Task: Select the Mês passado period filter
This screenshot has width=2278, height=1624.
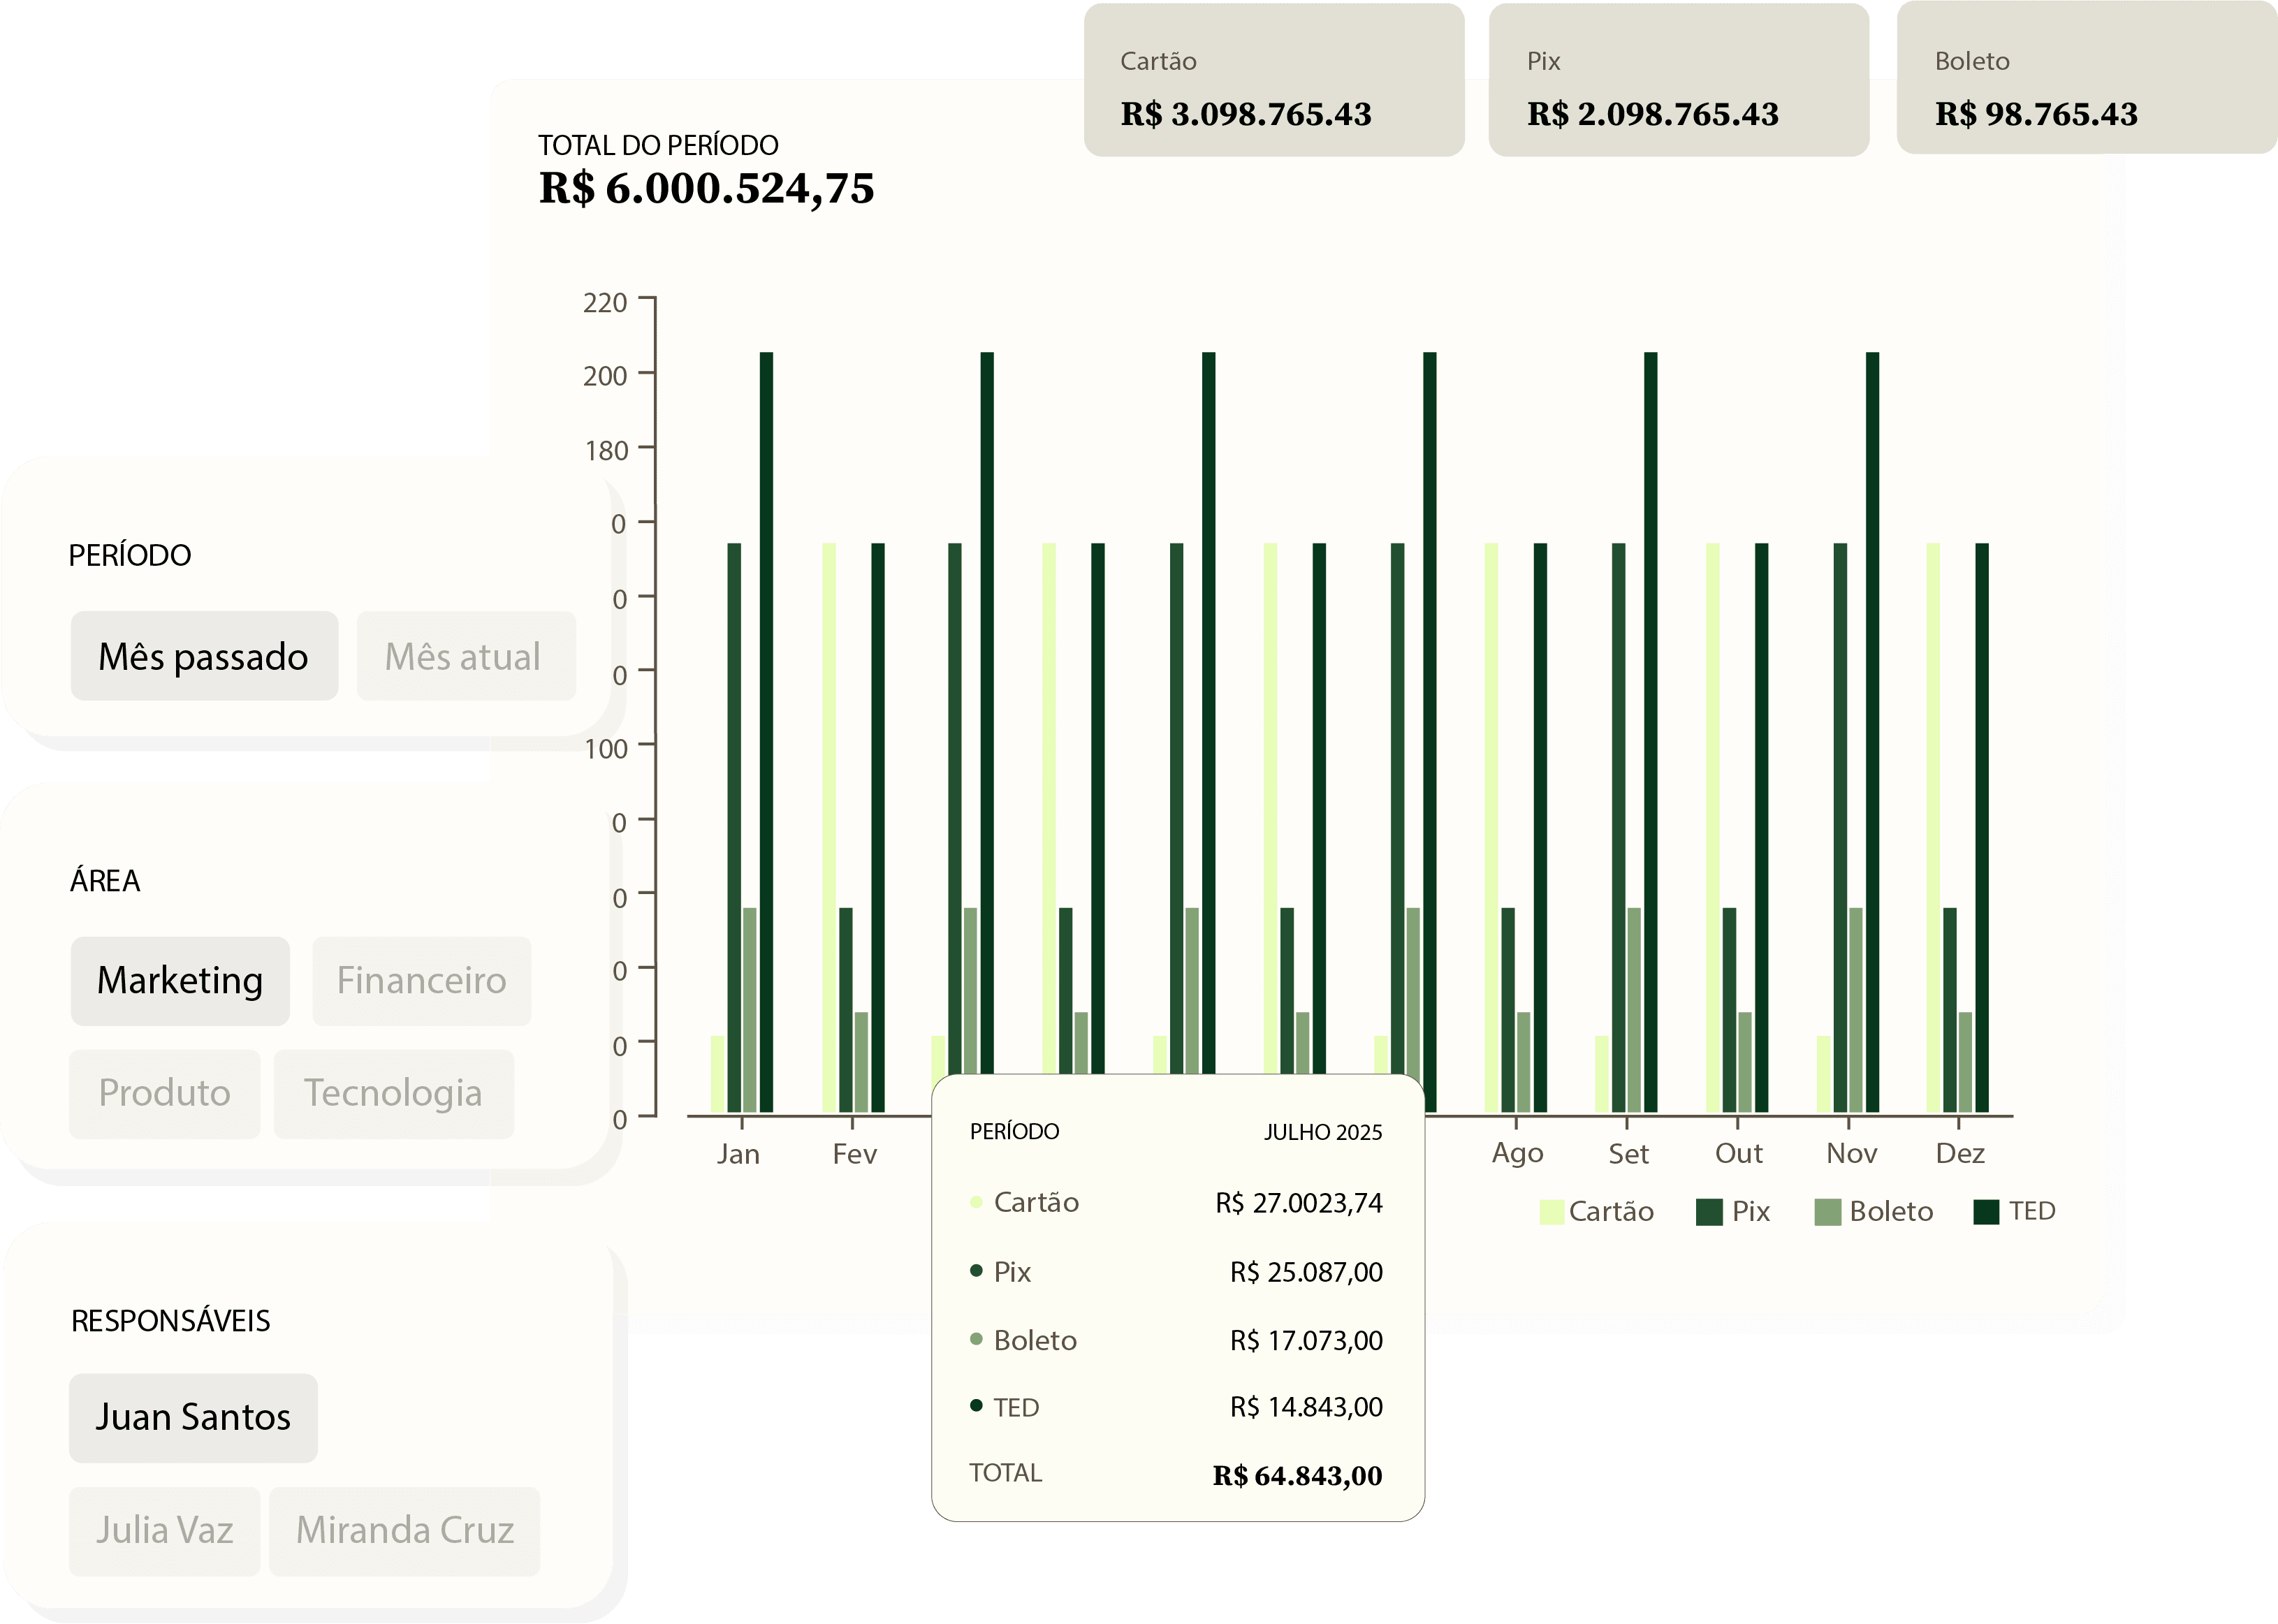Action: tap(204, 656)
